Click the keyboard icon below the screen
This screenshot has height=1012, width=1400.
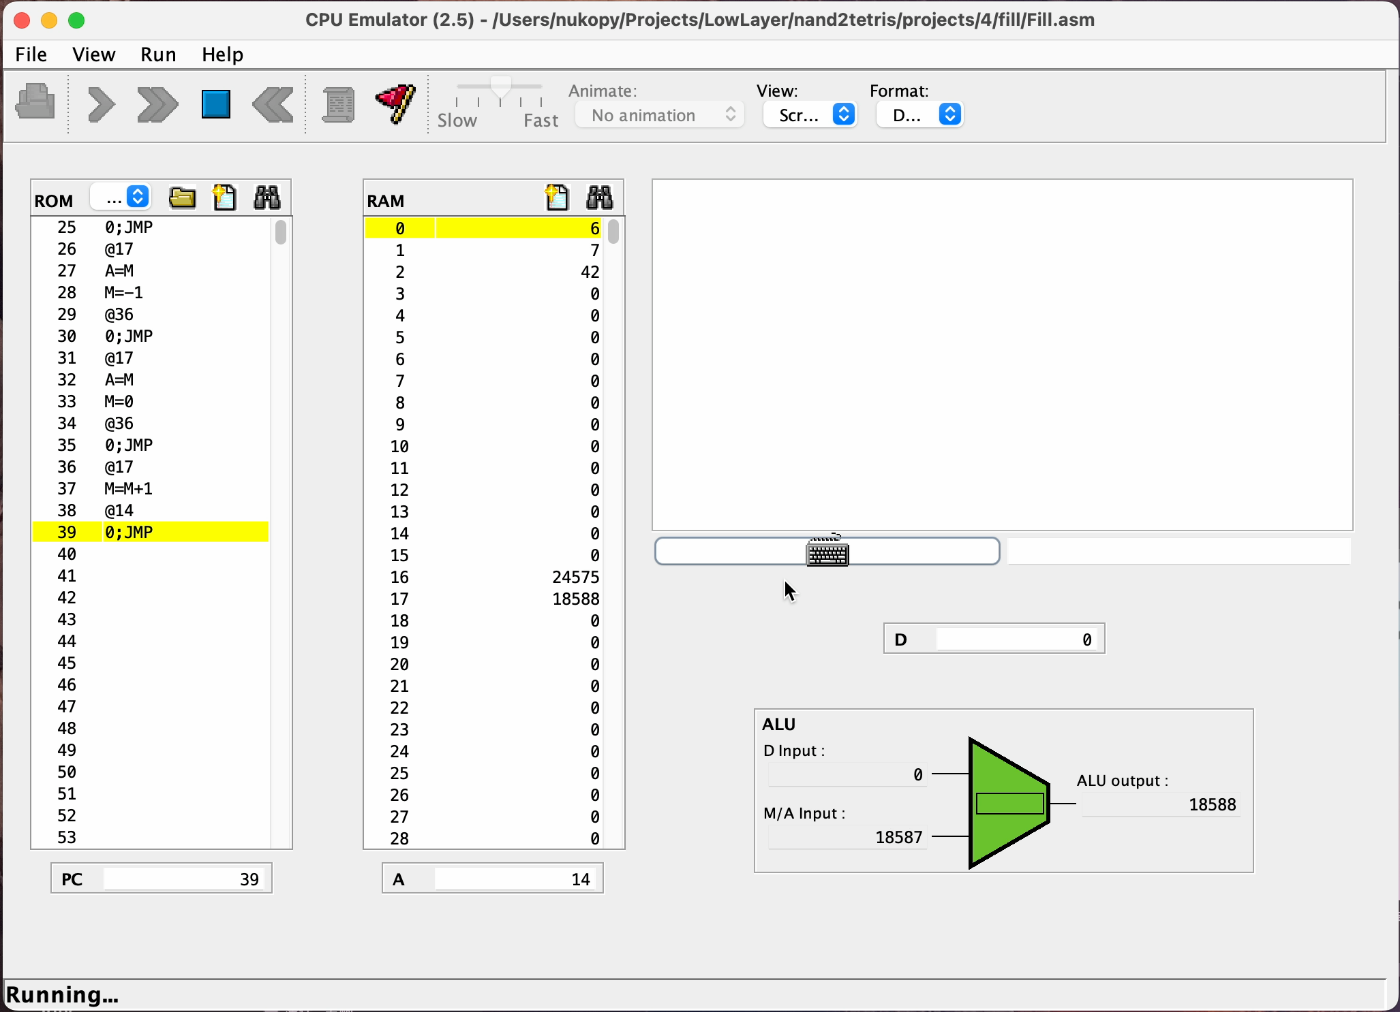[828, 551]
